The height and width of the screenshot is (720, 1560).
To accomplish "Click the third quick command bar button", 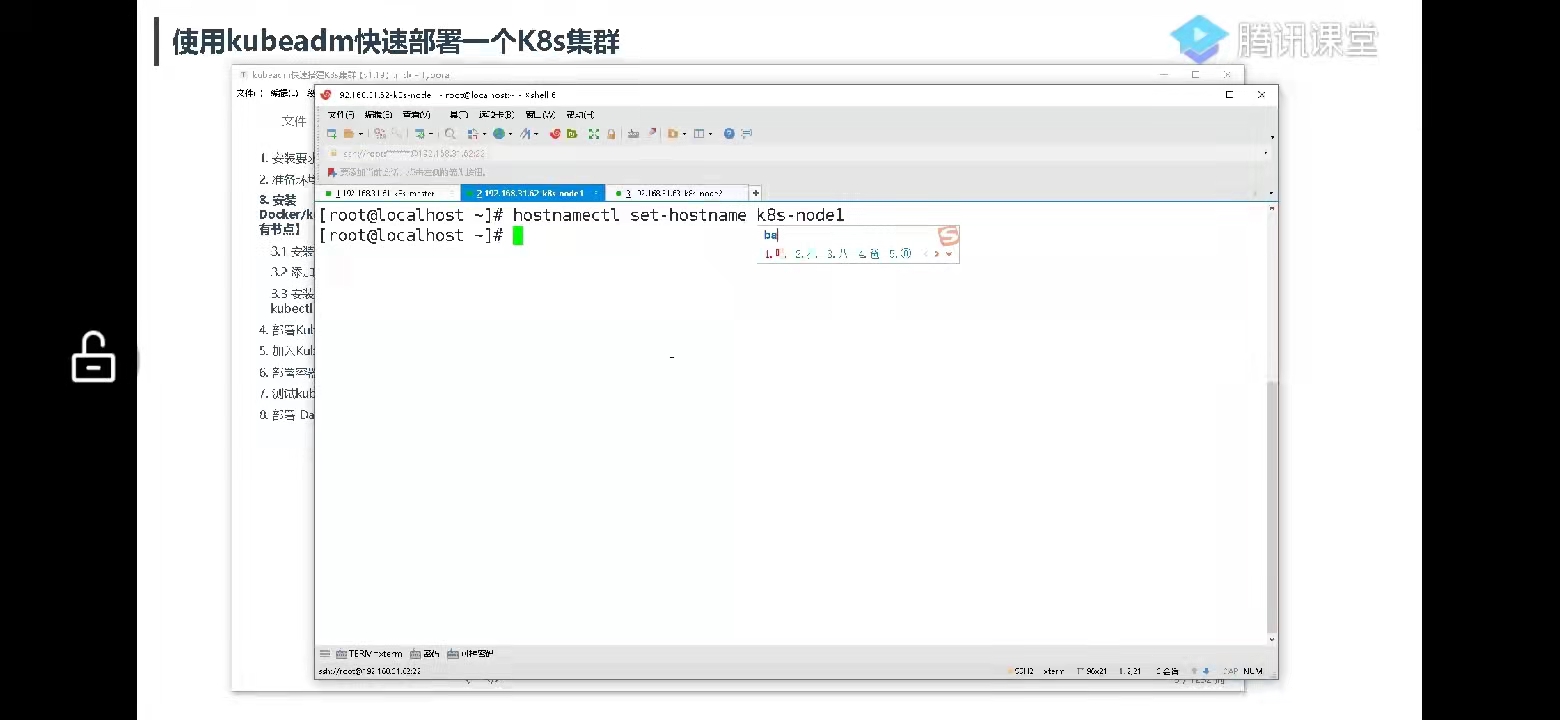I will [x=470, y=654].
